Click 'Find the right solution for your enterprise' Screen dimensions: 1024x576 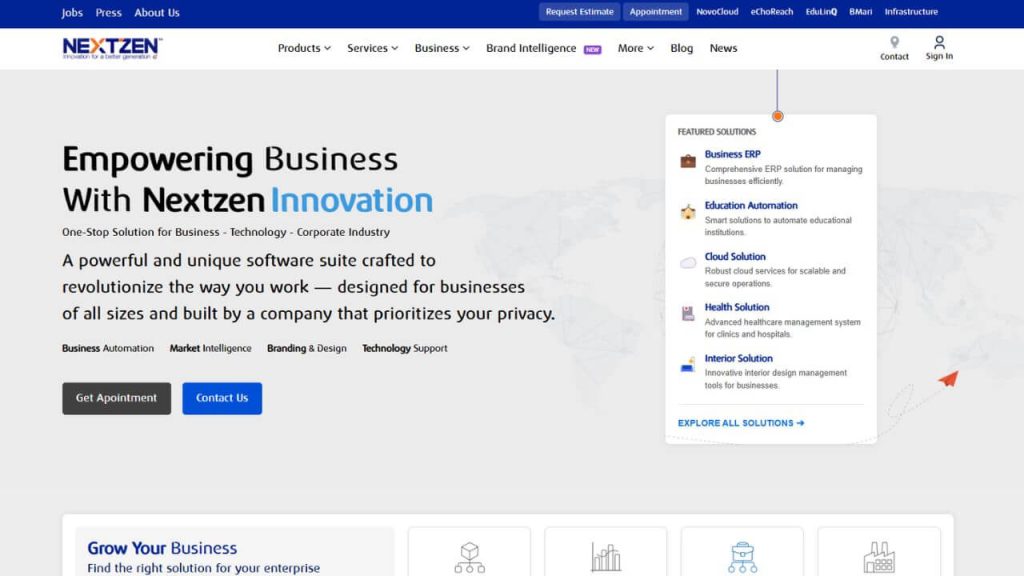tap(204, 568)
